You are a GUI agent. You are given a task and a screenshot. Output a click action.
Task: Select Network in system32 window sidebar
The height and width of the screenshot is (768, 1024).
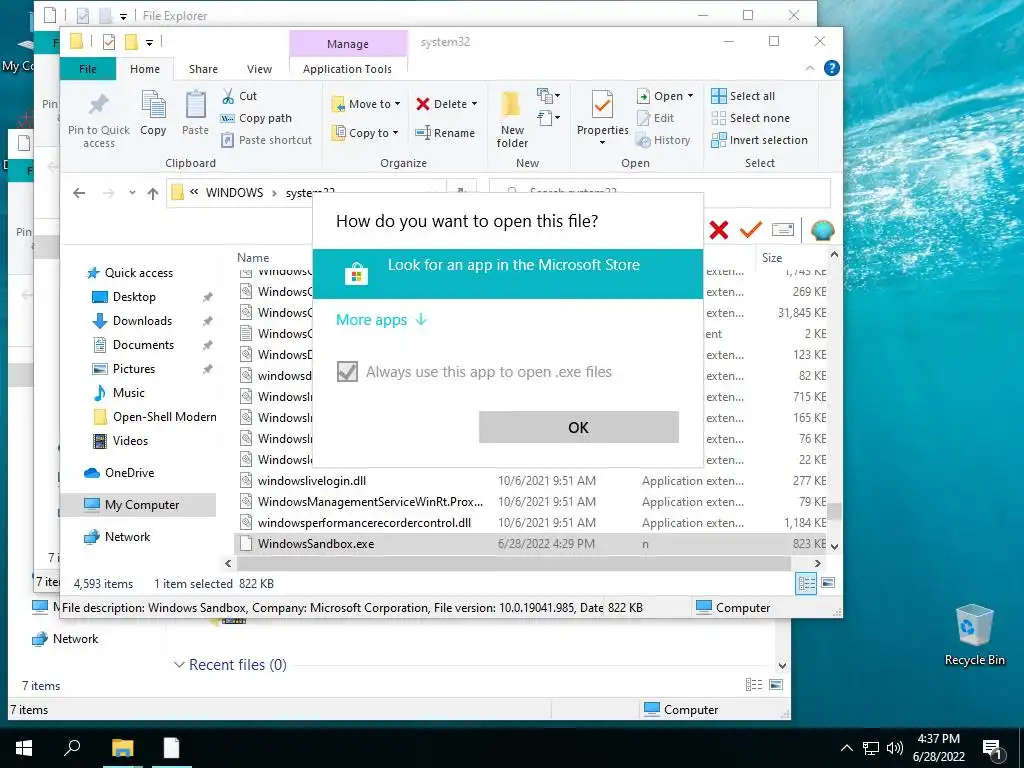click(x=127, y=537)
